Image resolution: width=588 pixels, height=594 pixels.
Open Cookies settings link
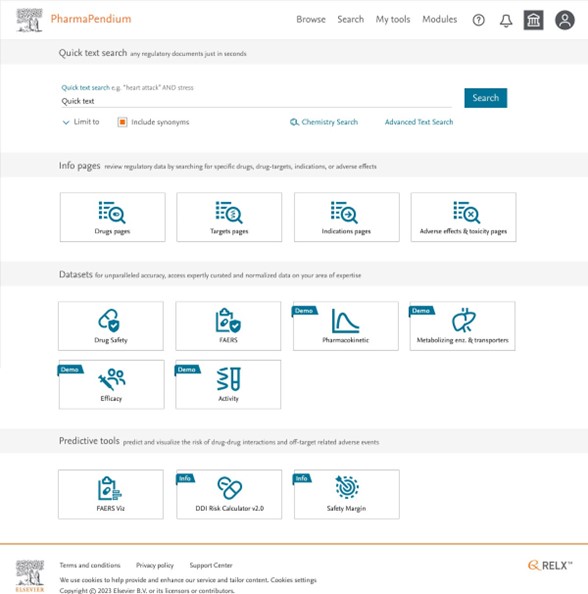pos(293,580)
